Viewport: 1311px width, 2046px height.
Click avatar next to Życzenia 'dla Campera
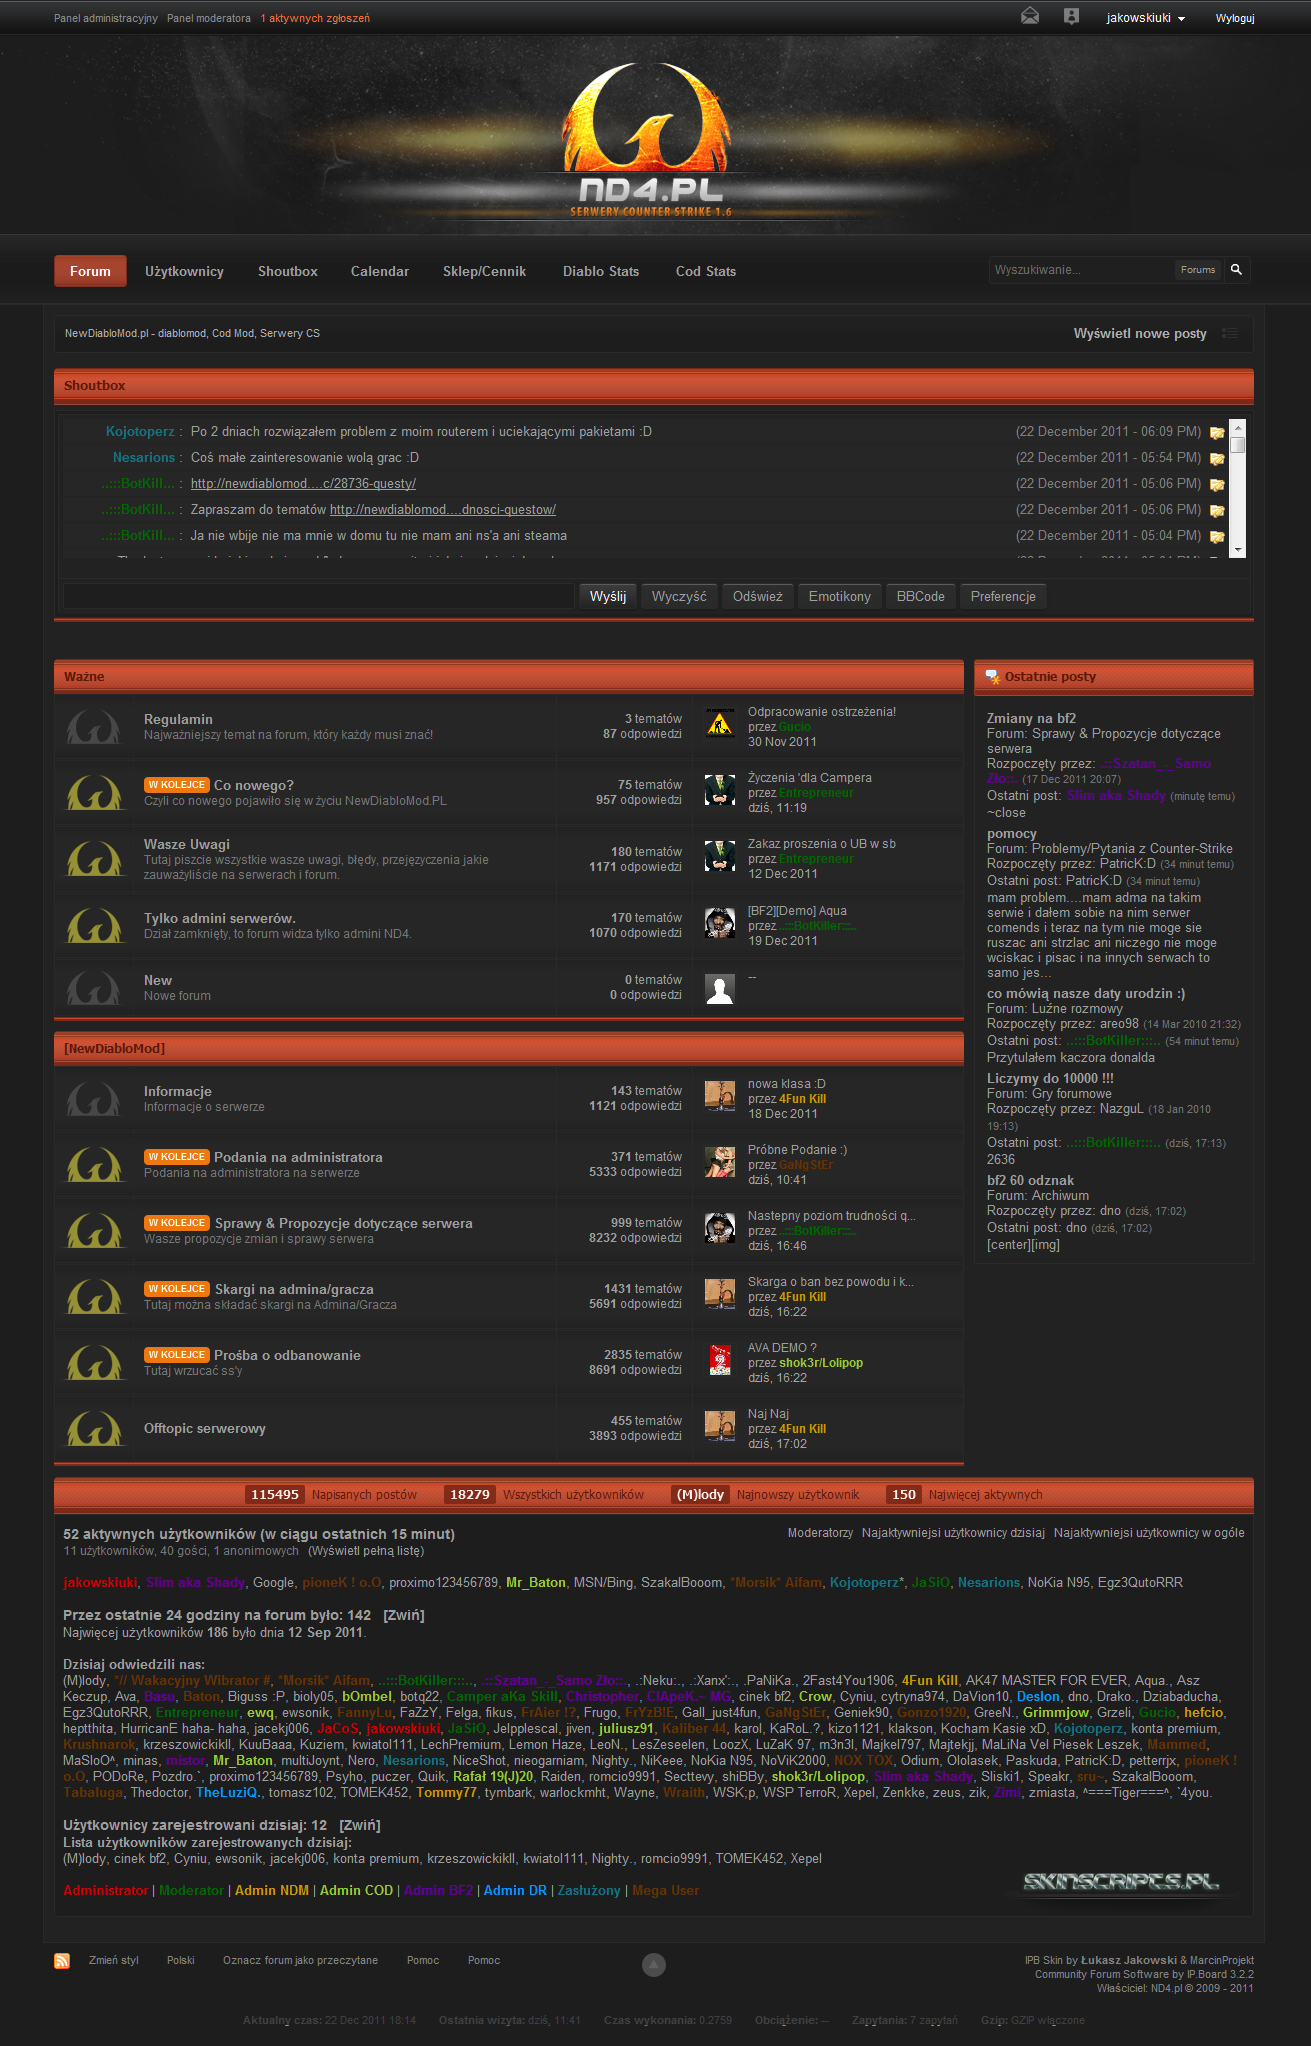pos(720,789)
